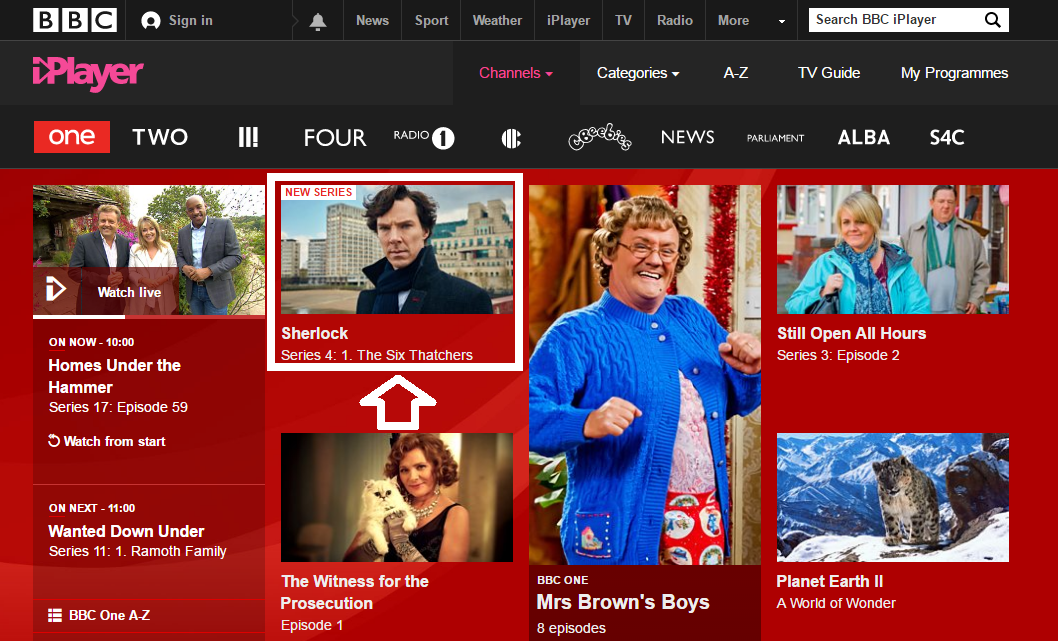Select the S4C channel logo
This screenshot has width=1058, height=641.
947,138
